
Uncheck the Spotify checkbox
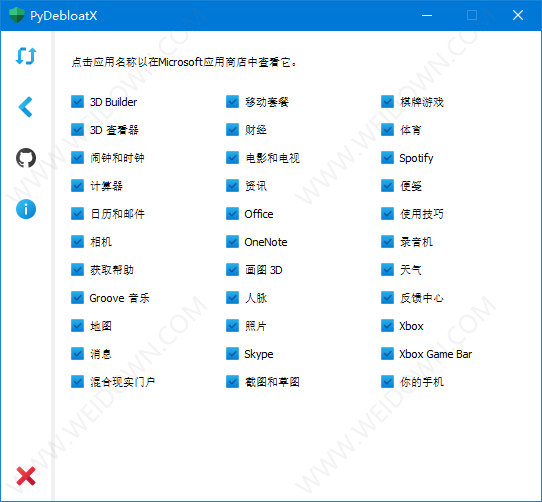tap(387, 158)
